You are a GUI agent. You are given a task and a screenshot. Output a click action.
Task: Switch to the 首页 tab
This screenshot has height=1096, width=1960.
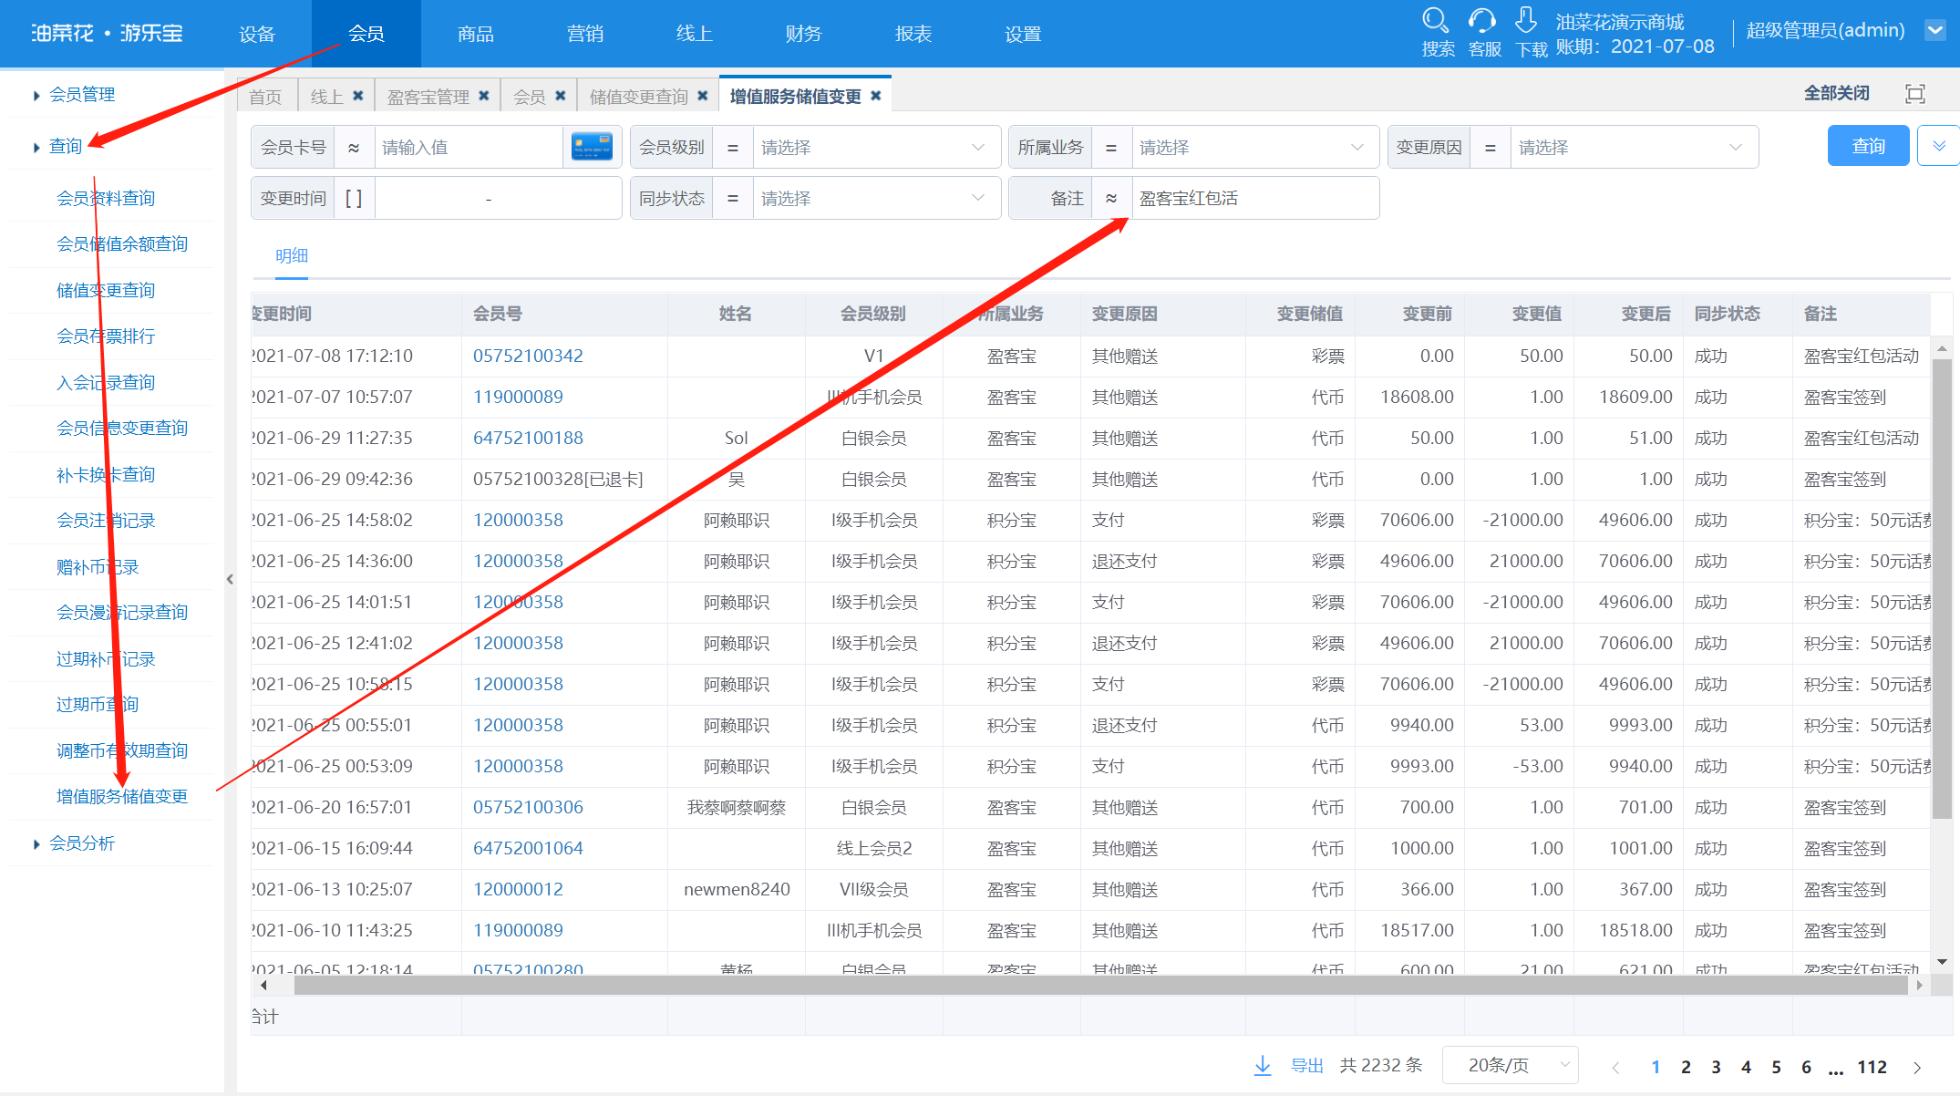tap(266, 96)
